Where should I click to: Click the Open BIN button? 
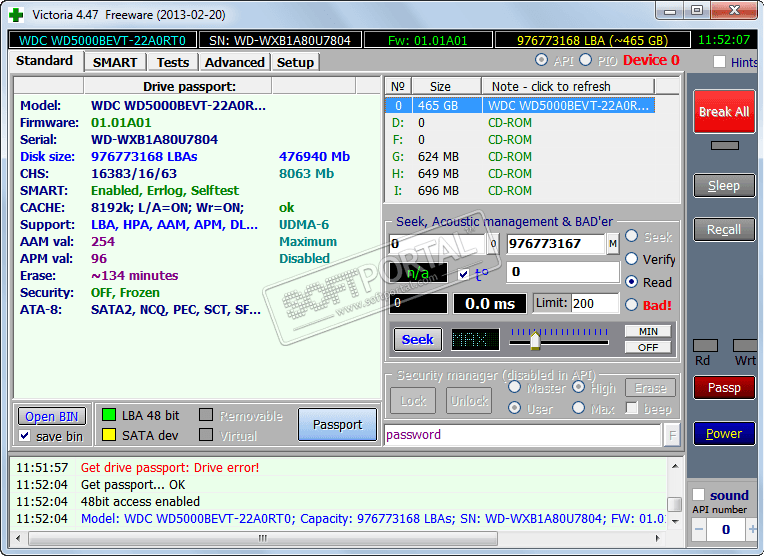52,417
